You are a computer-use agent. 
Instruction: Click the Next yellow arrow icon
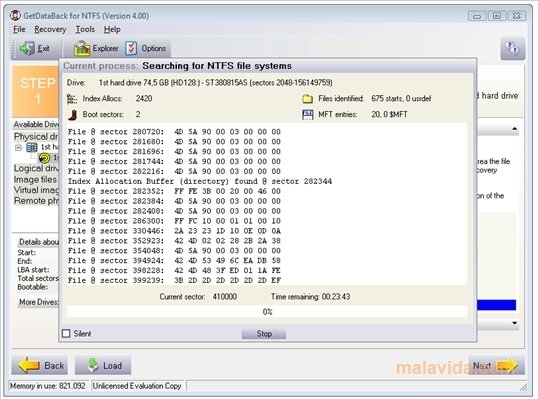[x=506, y=366]
